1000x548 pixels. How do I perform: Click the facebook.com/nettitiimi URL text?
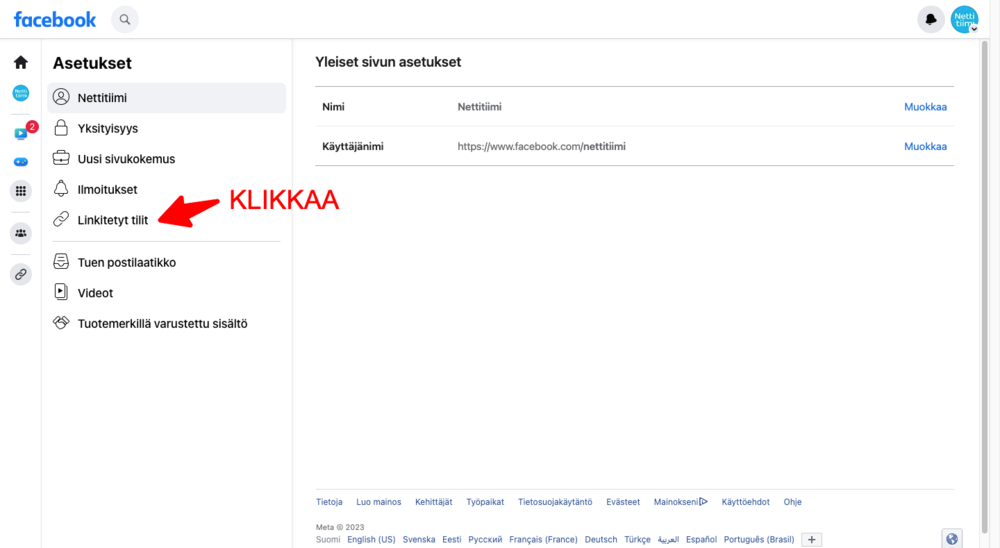pos(541,146)
